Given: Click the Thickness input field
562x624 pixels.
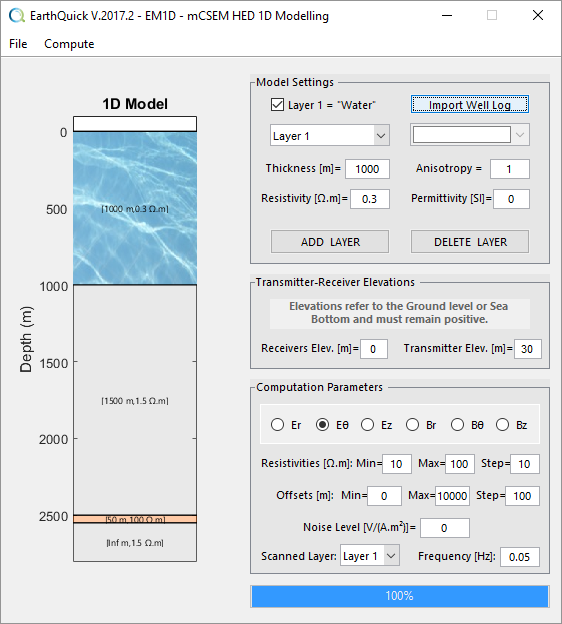Looking at the screenshot, I should 367,169.
